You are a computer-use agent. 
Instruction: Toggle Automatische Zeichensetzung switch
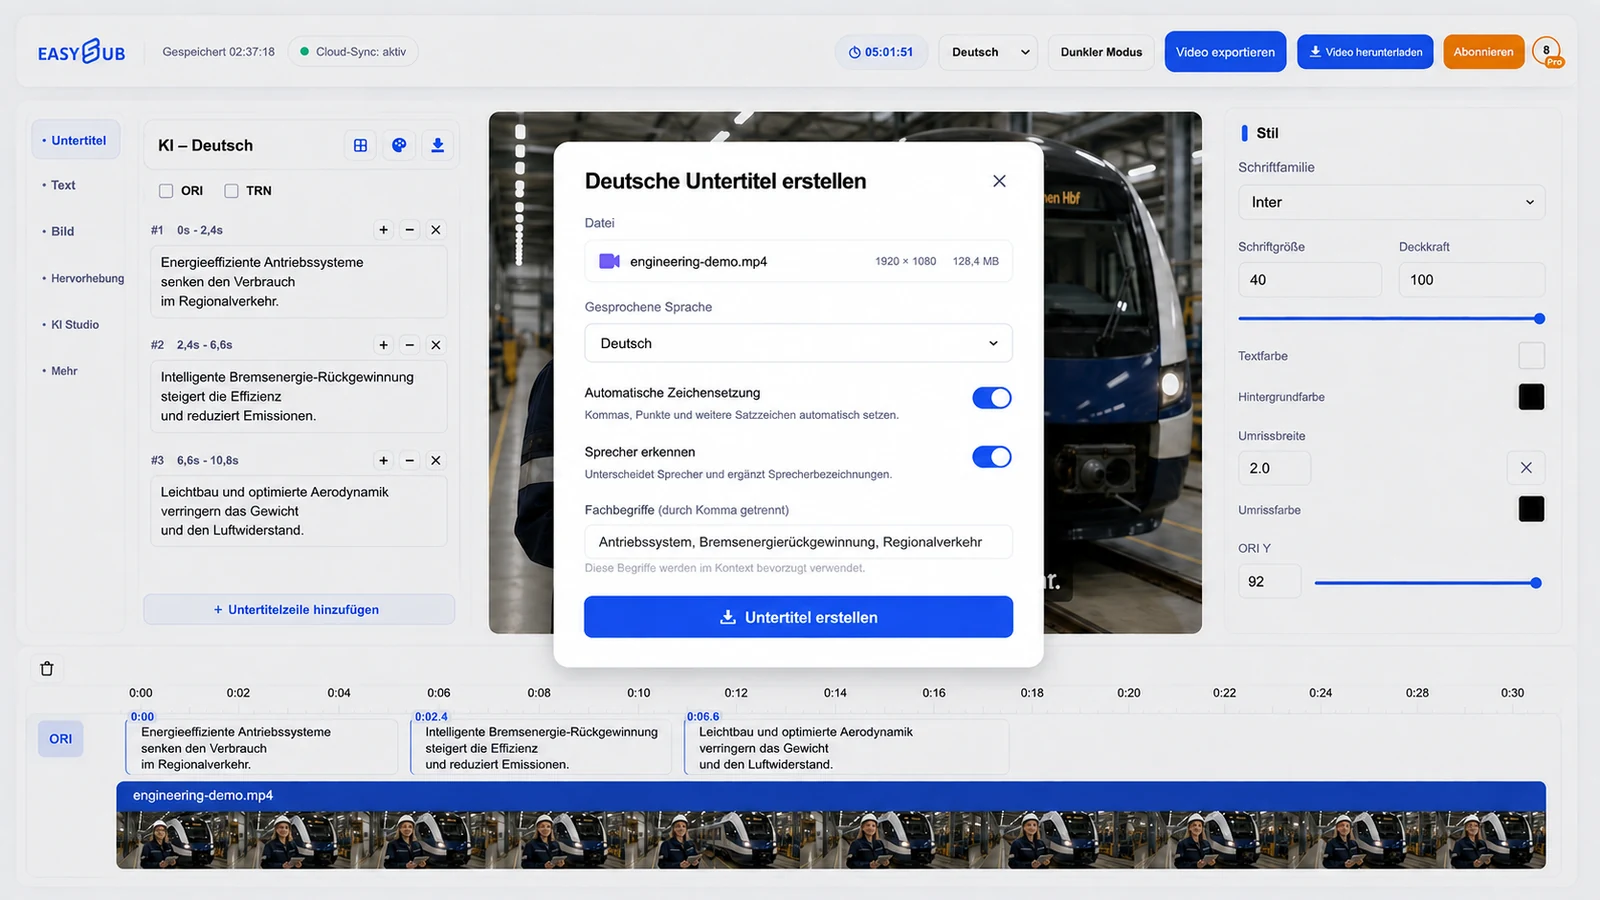click(992, 398)
